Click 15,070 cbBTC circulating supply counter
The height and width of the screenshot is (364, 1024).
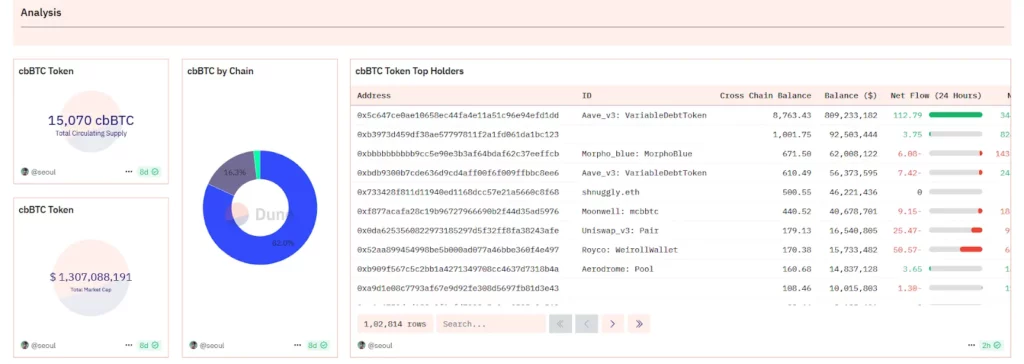pos(91,120)
